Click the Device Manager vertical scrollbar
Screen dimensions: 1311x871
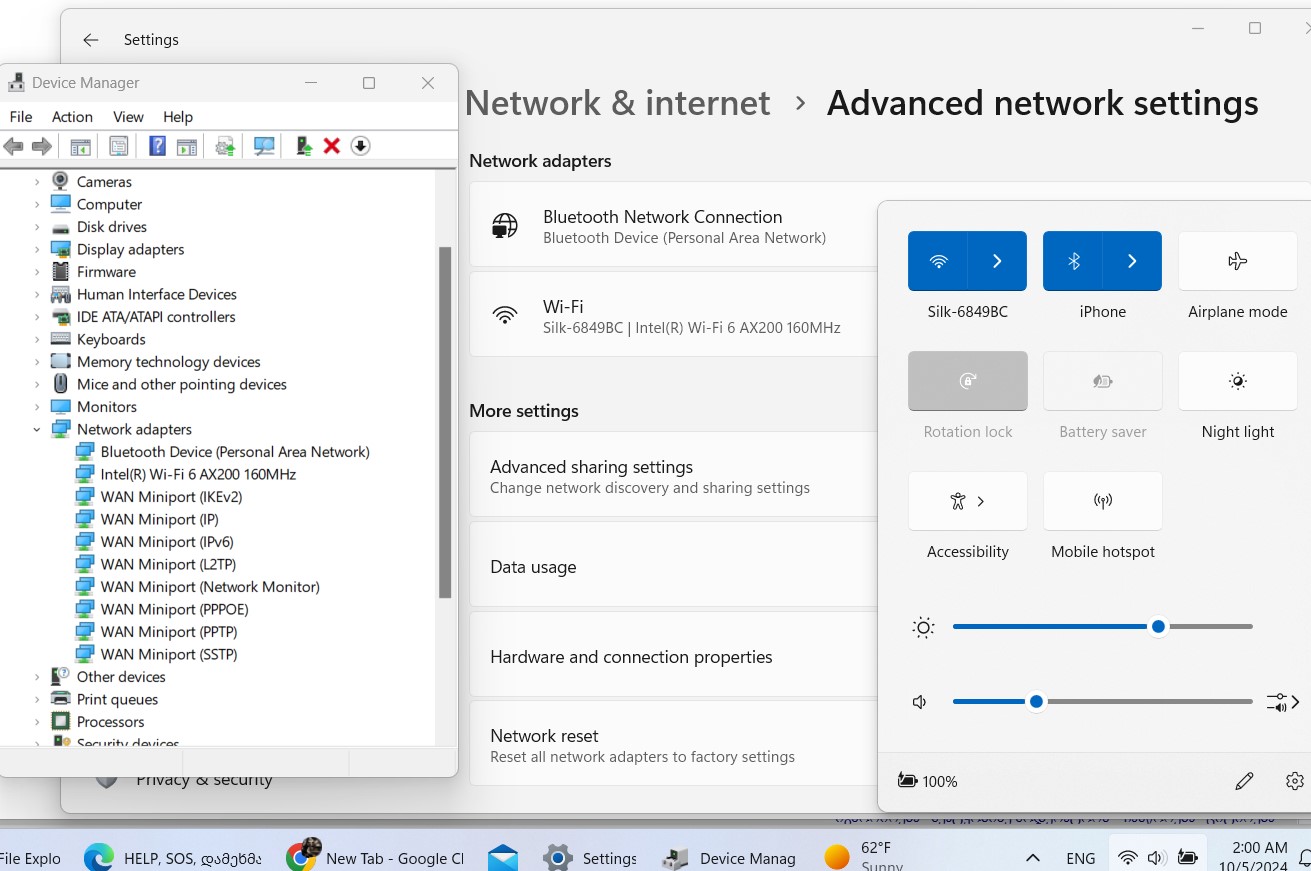(x=445, y=422)
